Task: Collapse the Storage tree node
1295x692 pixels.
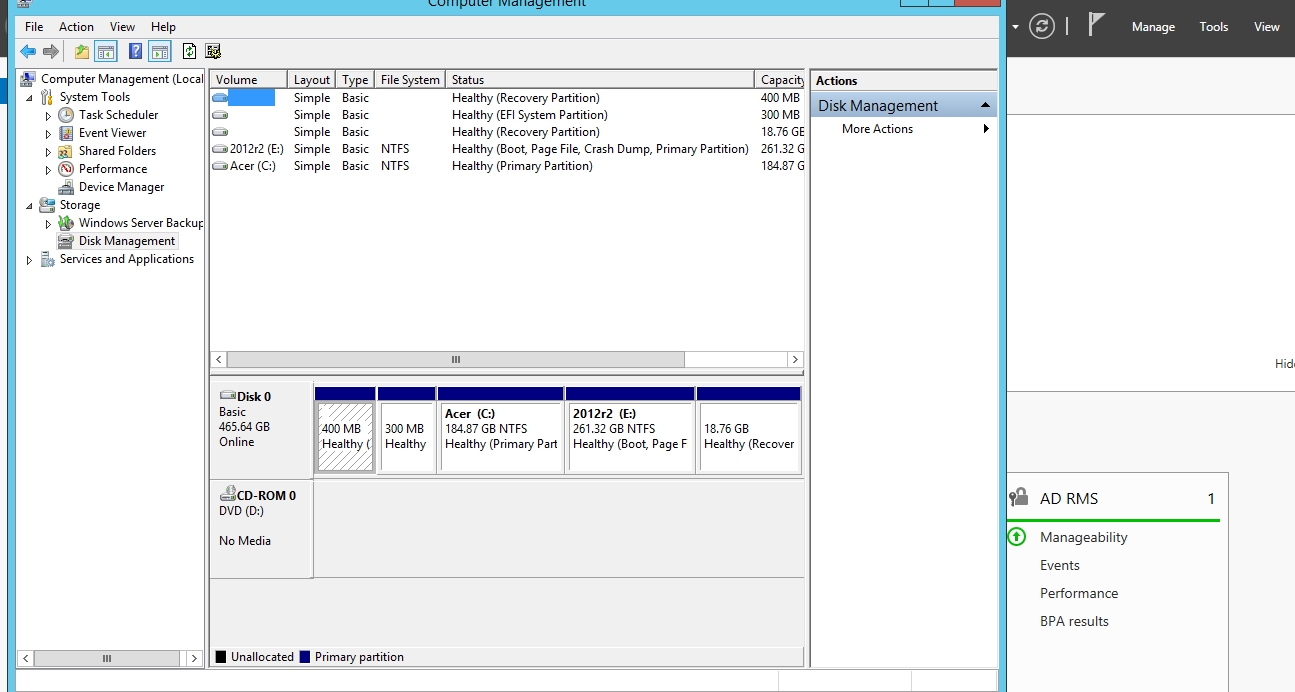Action: tap(29, 206)
